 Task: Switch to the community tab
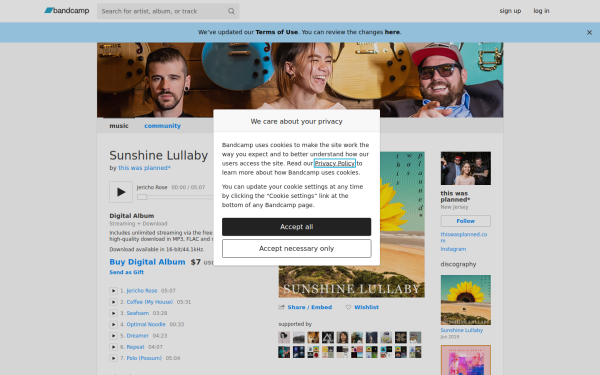coord(162,126)
